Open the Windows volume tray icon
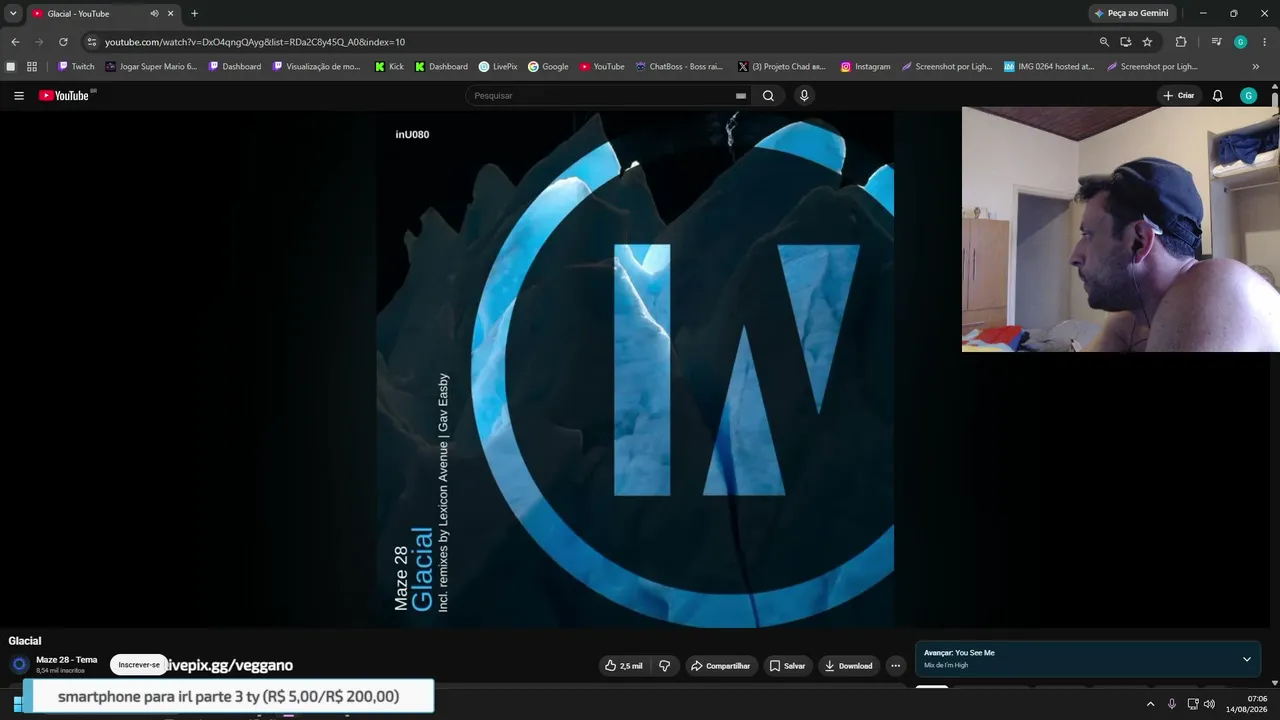 pos(1209,704)
